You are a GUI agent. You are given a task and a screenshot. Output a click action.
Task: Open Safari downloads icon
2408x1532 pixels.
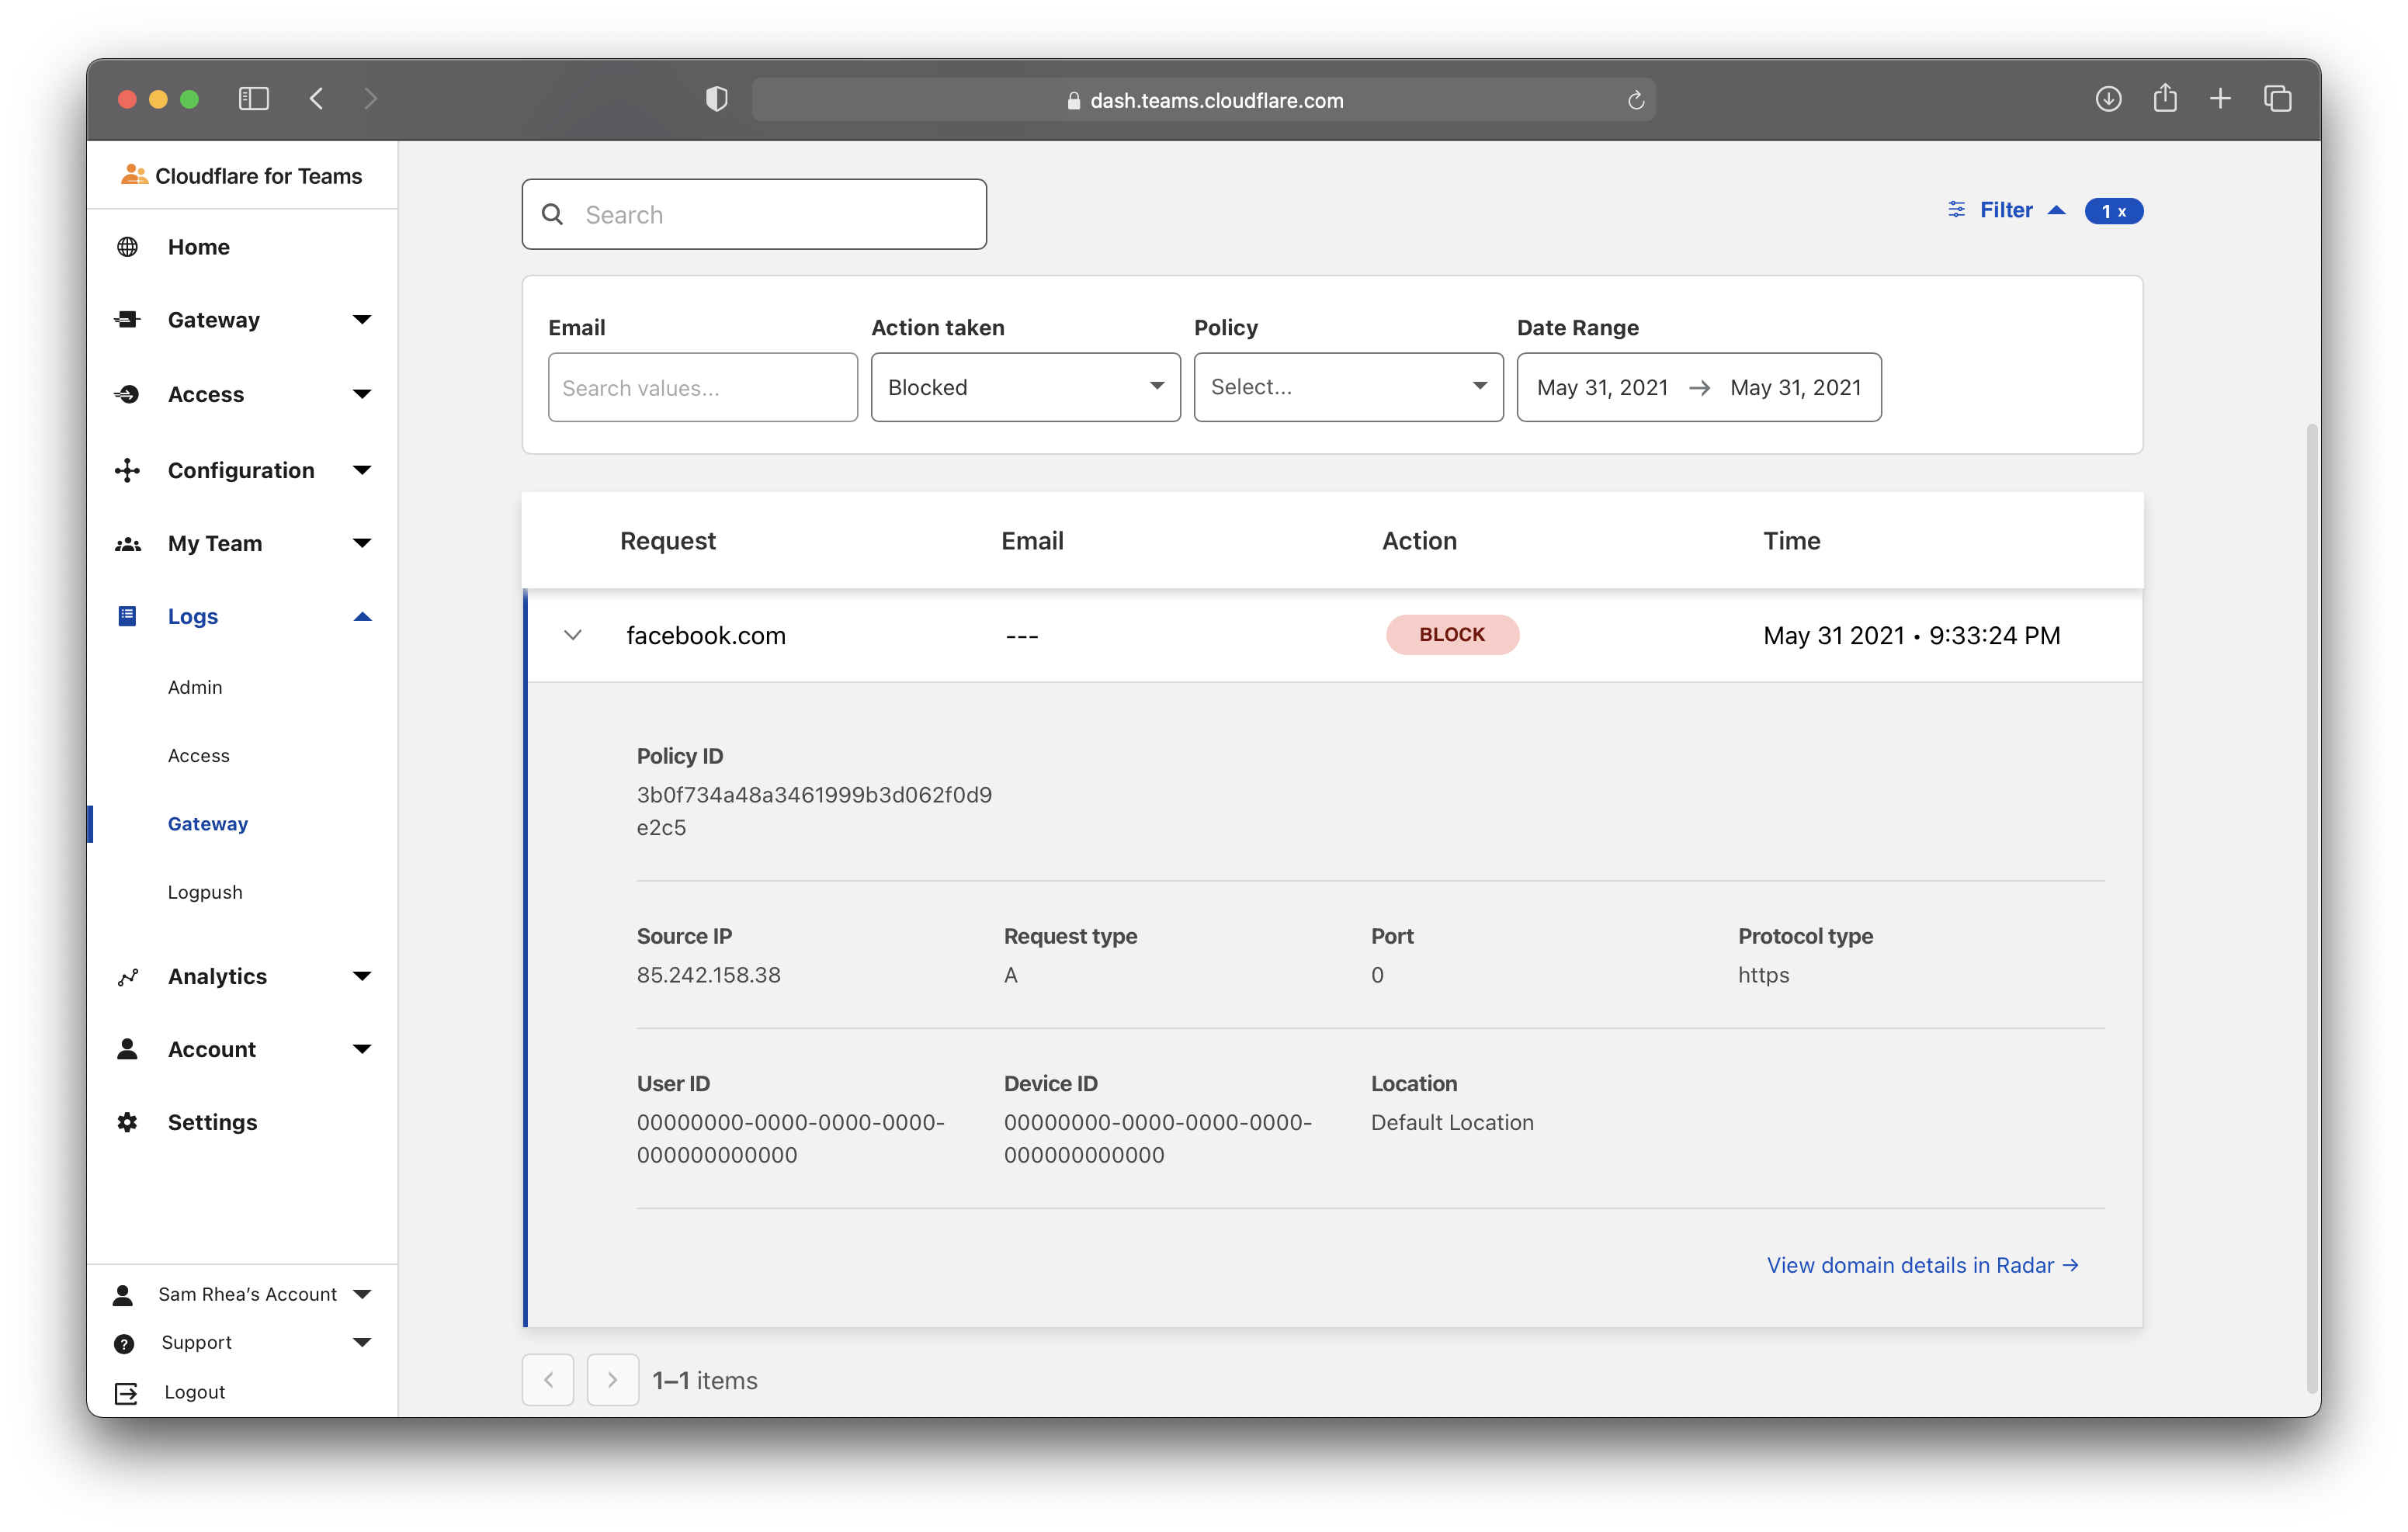pos(2108,99)
